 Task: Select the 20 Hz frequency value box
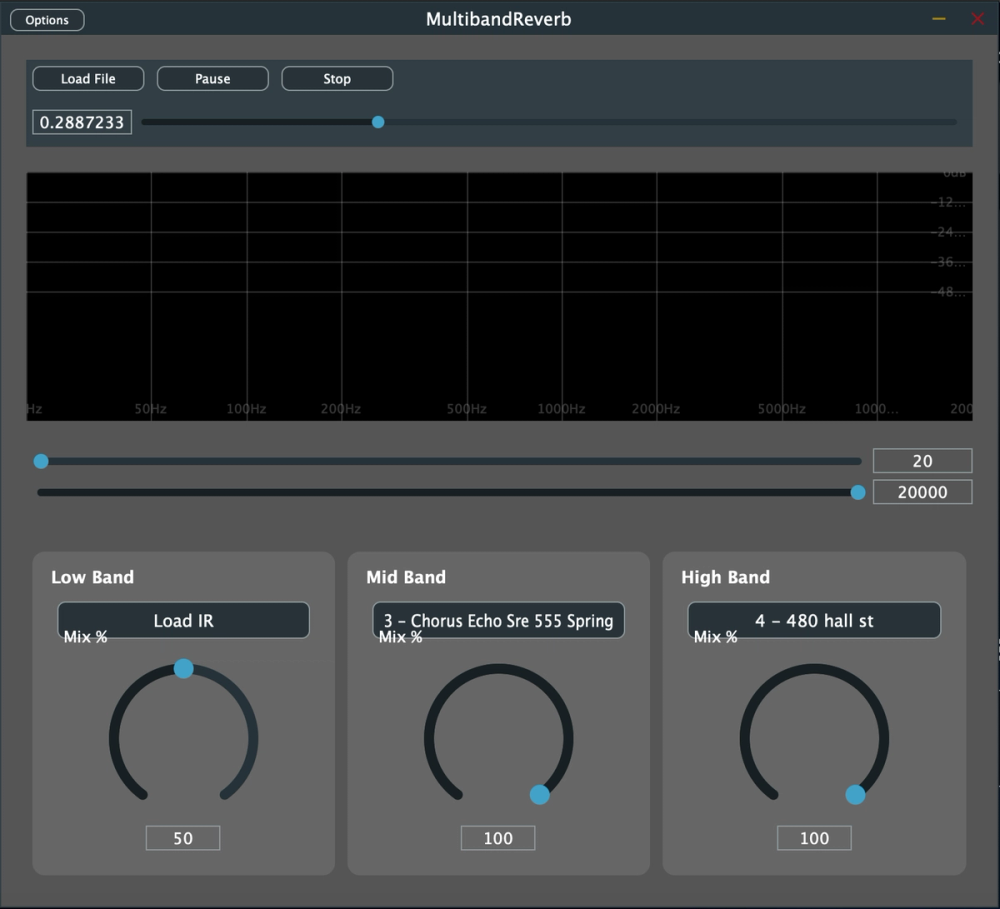tap(922, 461)
